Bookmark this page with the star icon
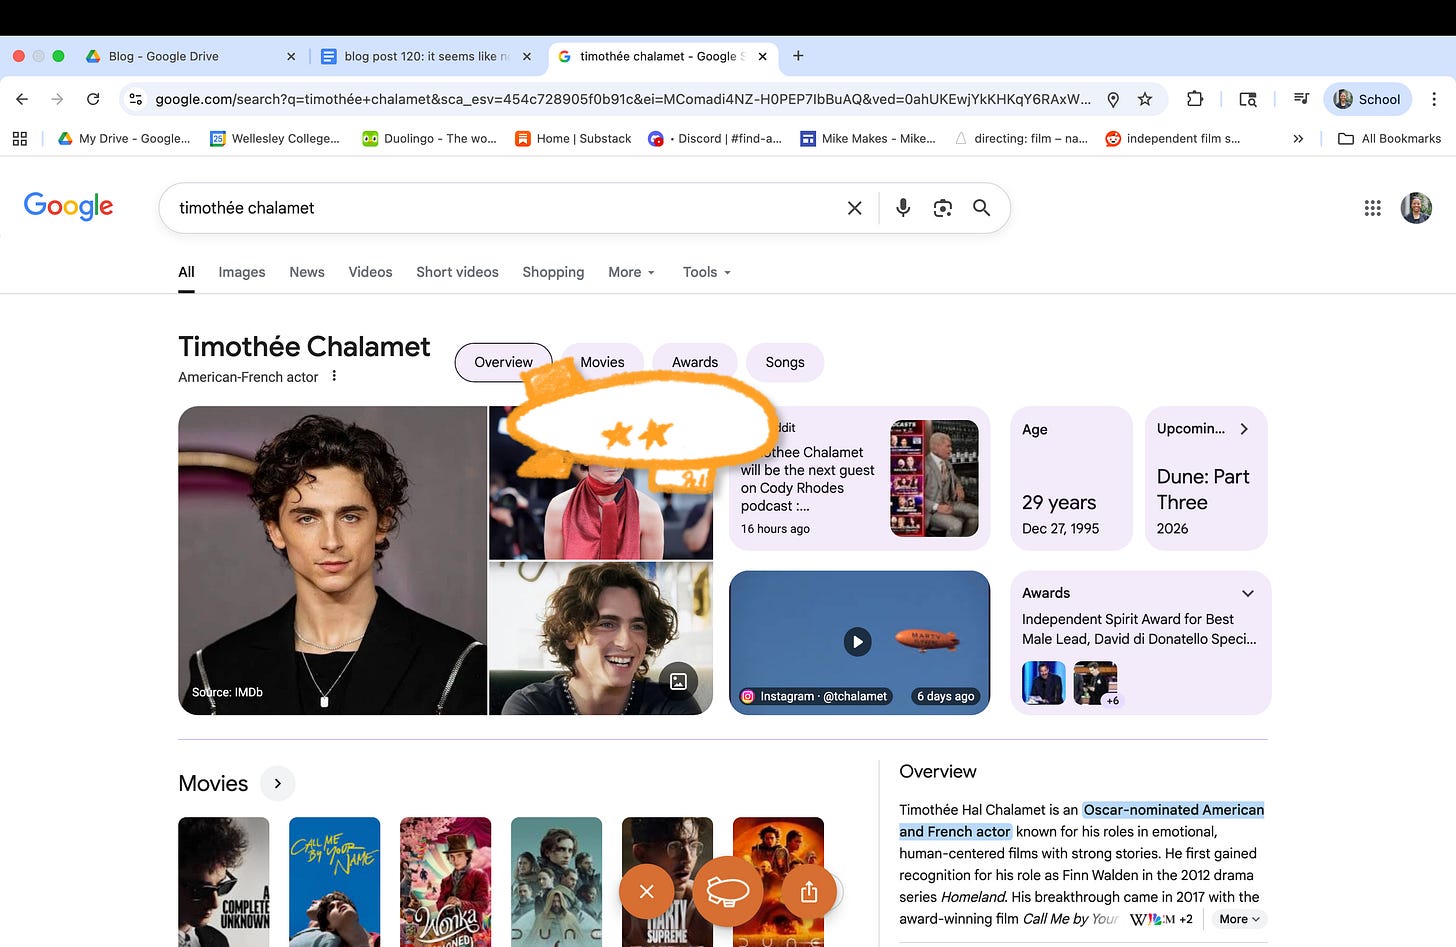This screenshot has height=947, width=1456. pos(1145,99)
